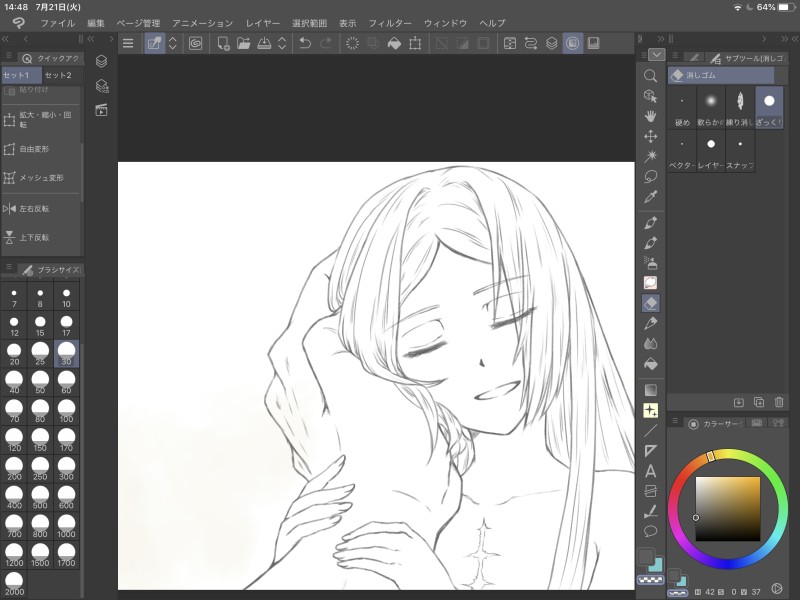Open the フィルター menu
The height and width of the screenshot is (600, 800).
(390, 23)
